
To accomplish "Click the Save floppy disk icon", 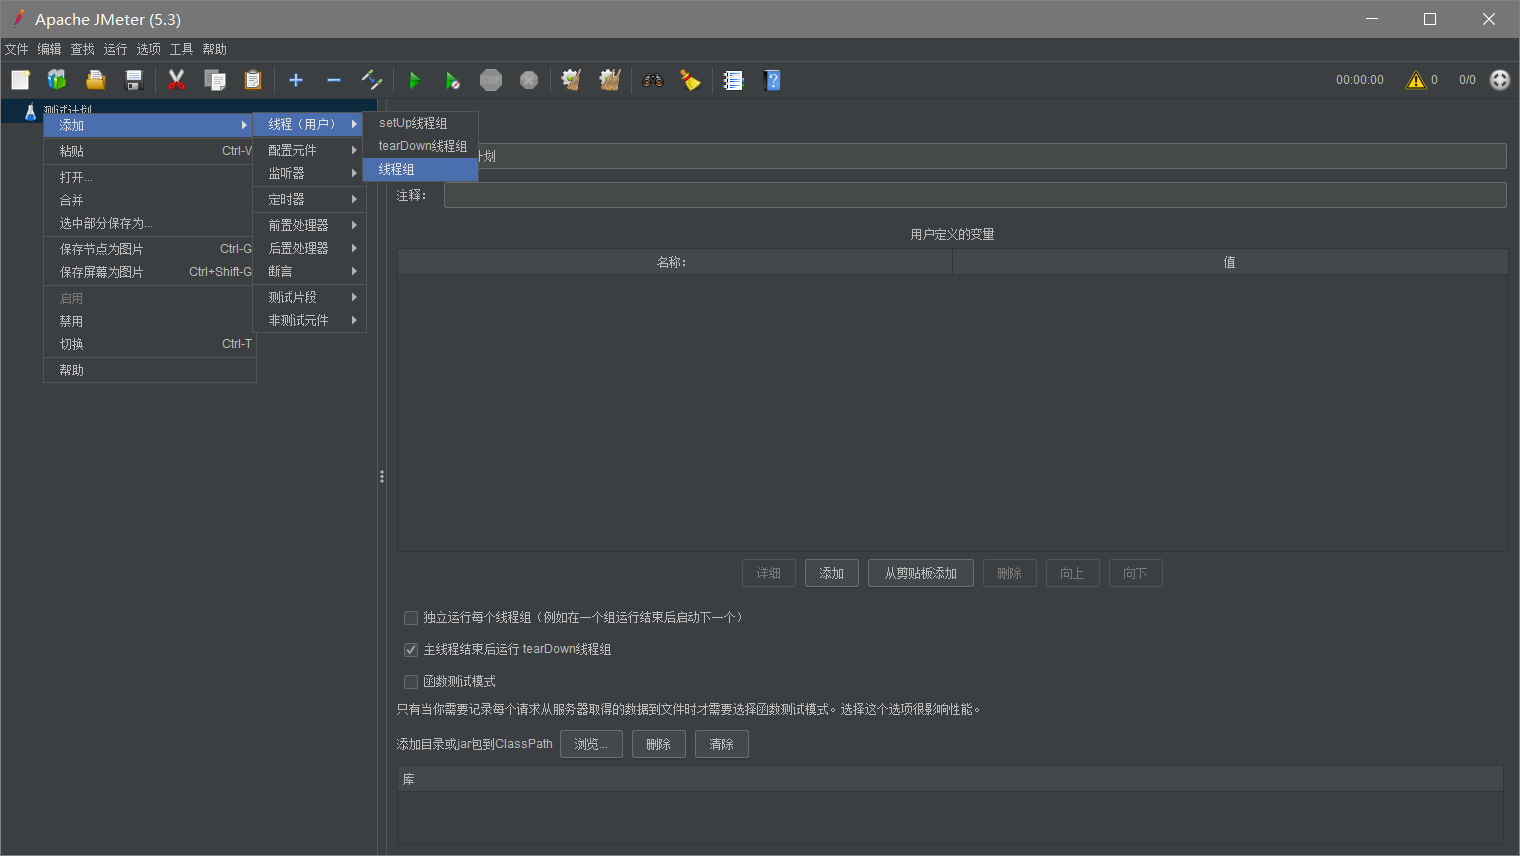I will pos(133,80).
